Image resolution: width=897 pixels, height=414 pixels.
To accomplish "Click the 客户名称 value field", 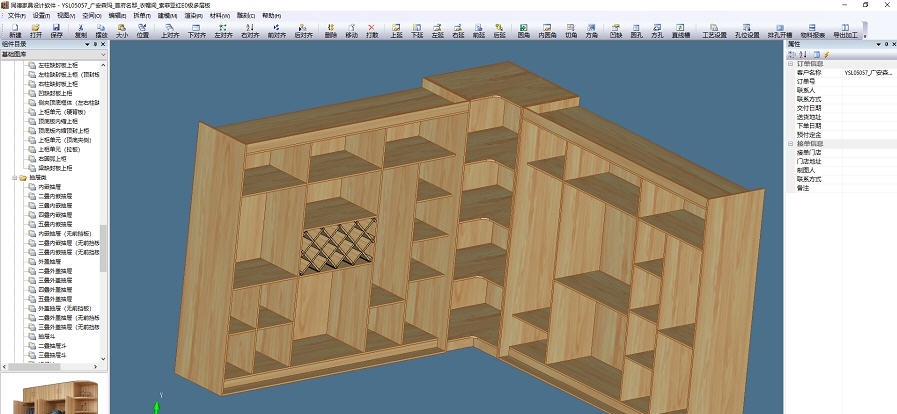I will [865, 73].
